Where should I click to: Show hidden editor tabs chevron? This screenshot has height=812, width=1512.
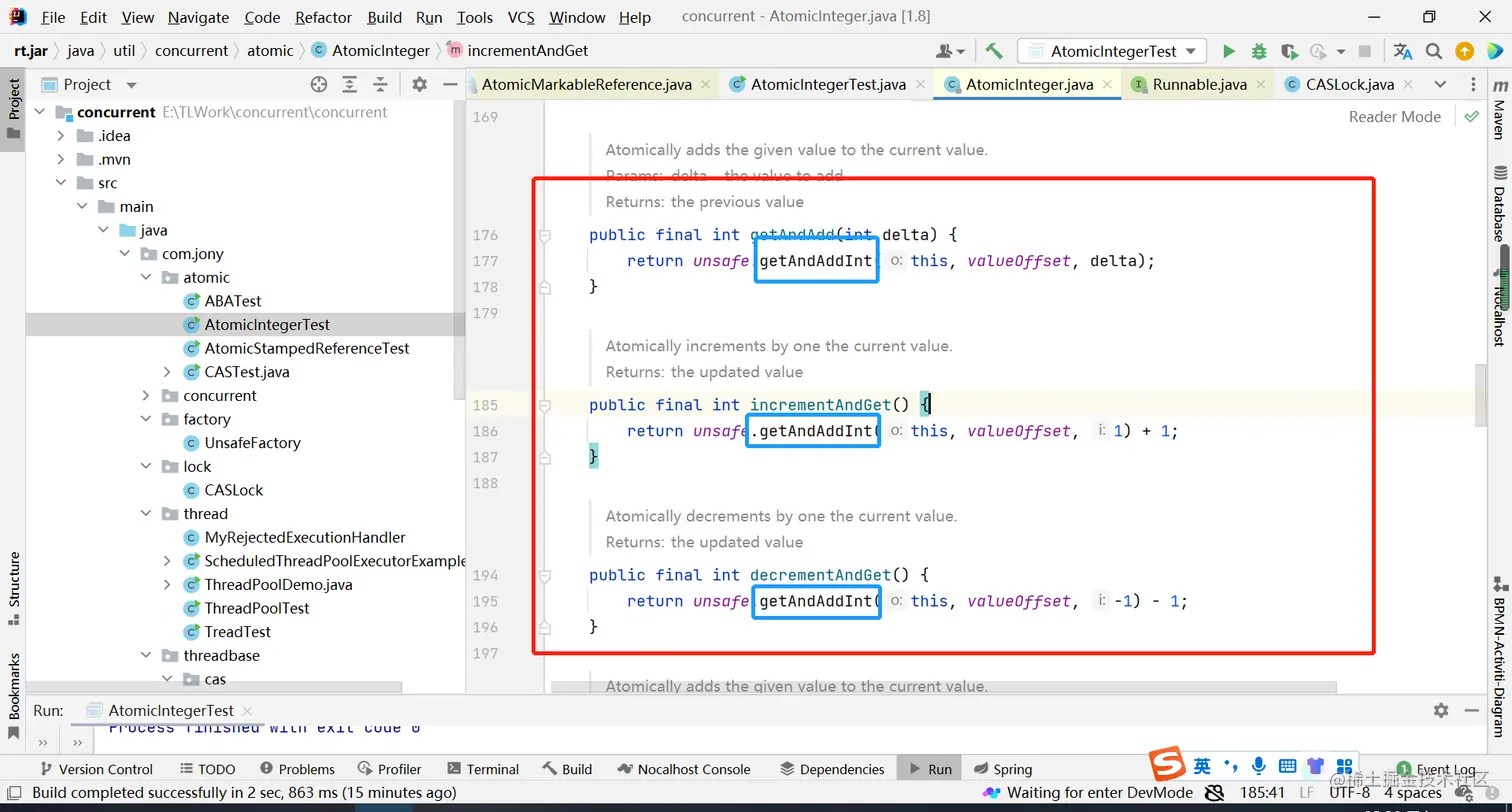1439,84
